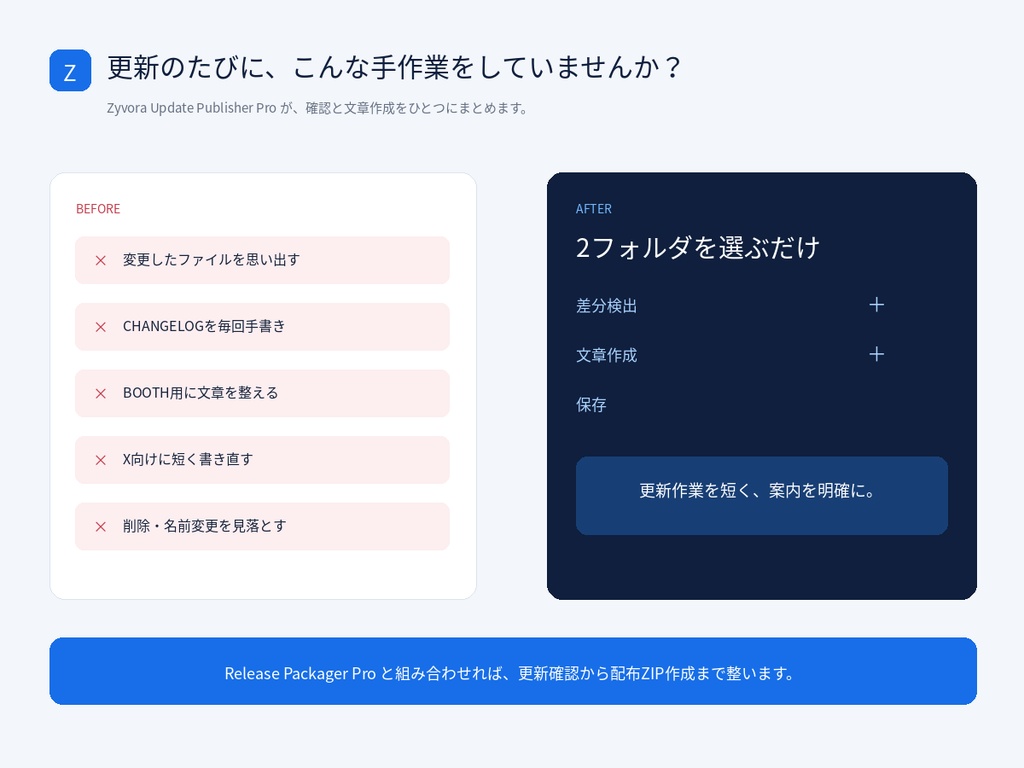This screenshot has width=1024, height=768.
Task: Select the CHANGELOGを毎回手書き text
Action: [x=204, y=327]
